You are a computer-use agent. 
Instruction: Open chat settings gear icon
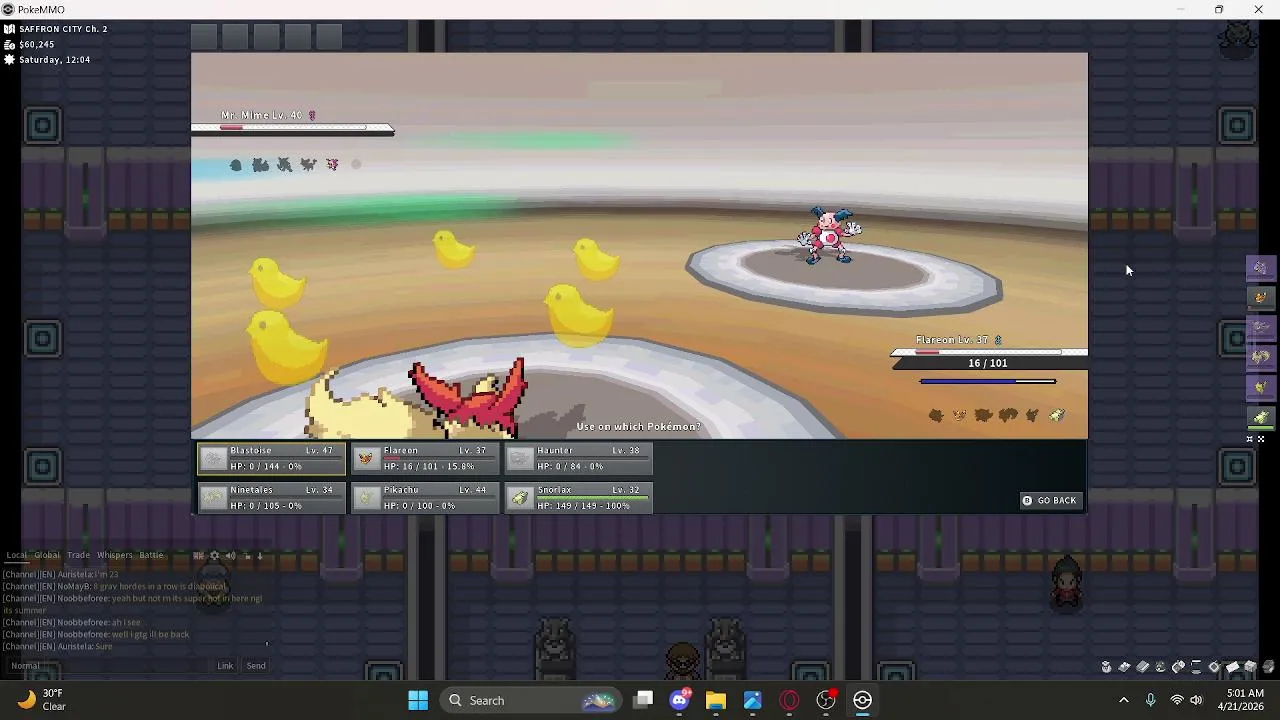click(214, 555)
